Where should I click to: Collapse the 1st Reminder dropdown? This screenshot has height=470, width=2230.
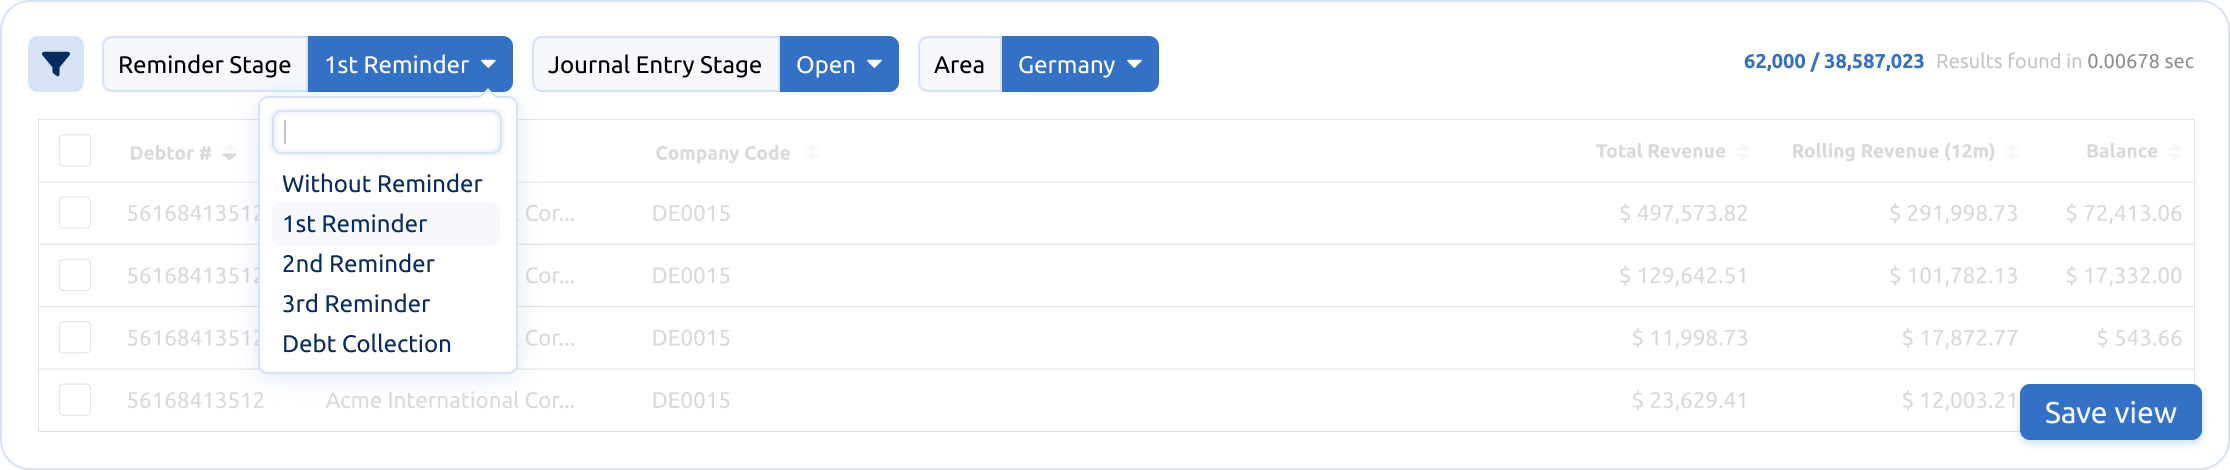point(410,64)
